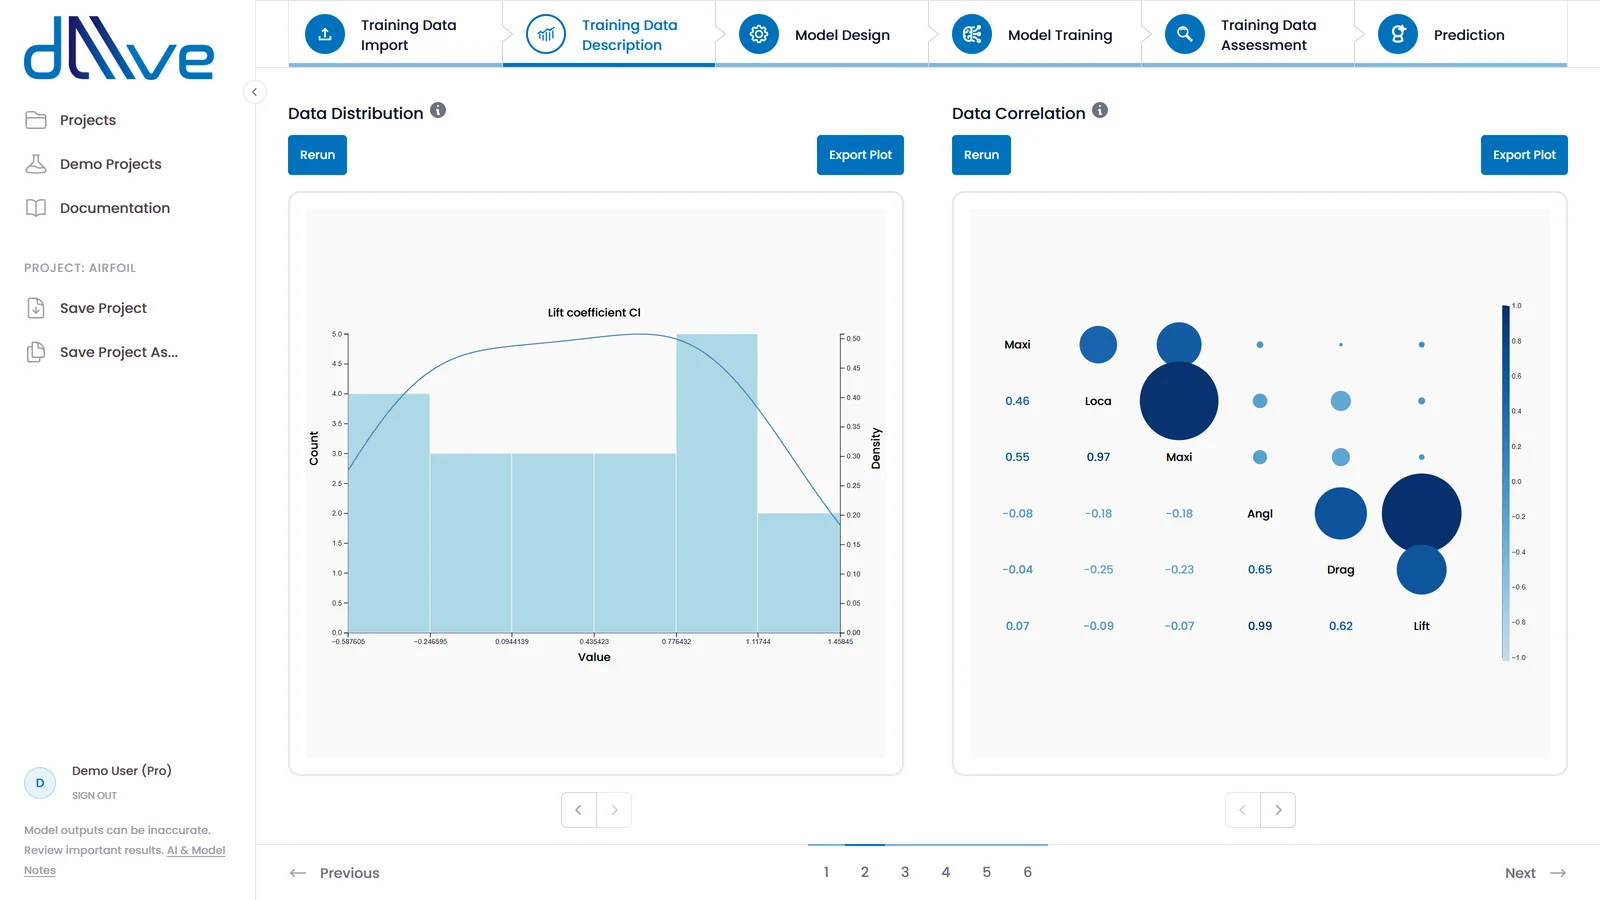The width and height of the screenshot is (1600, 900).
Task: Export the Data Correlation plot
Action: click(x=1524, y=155)
